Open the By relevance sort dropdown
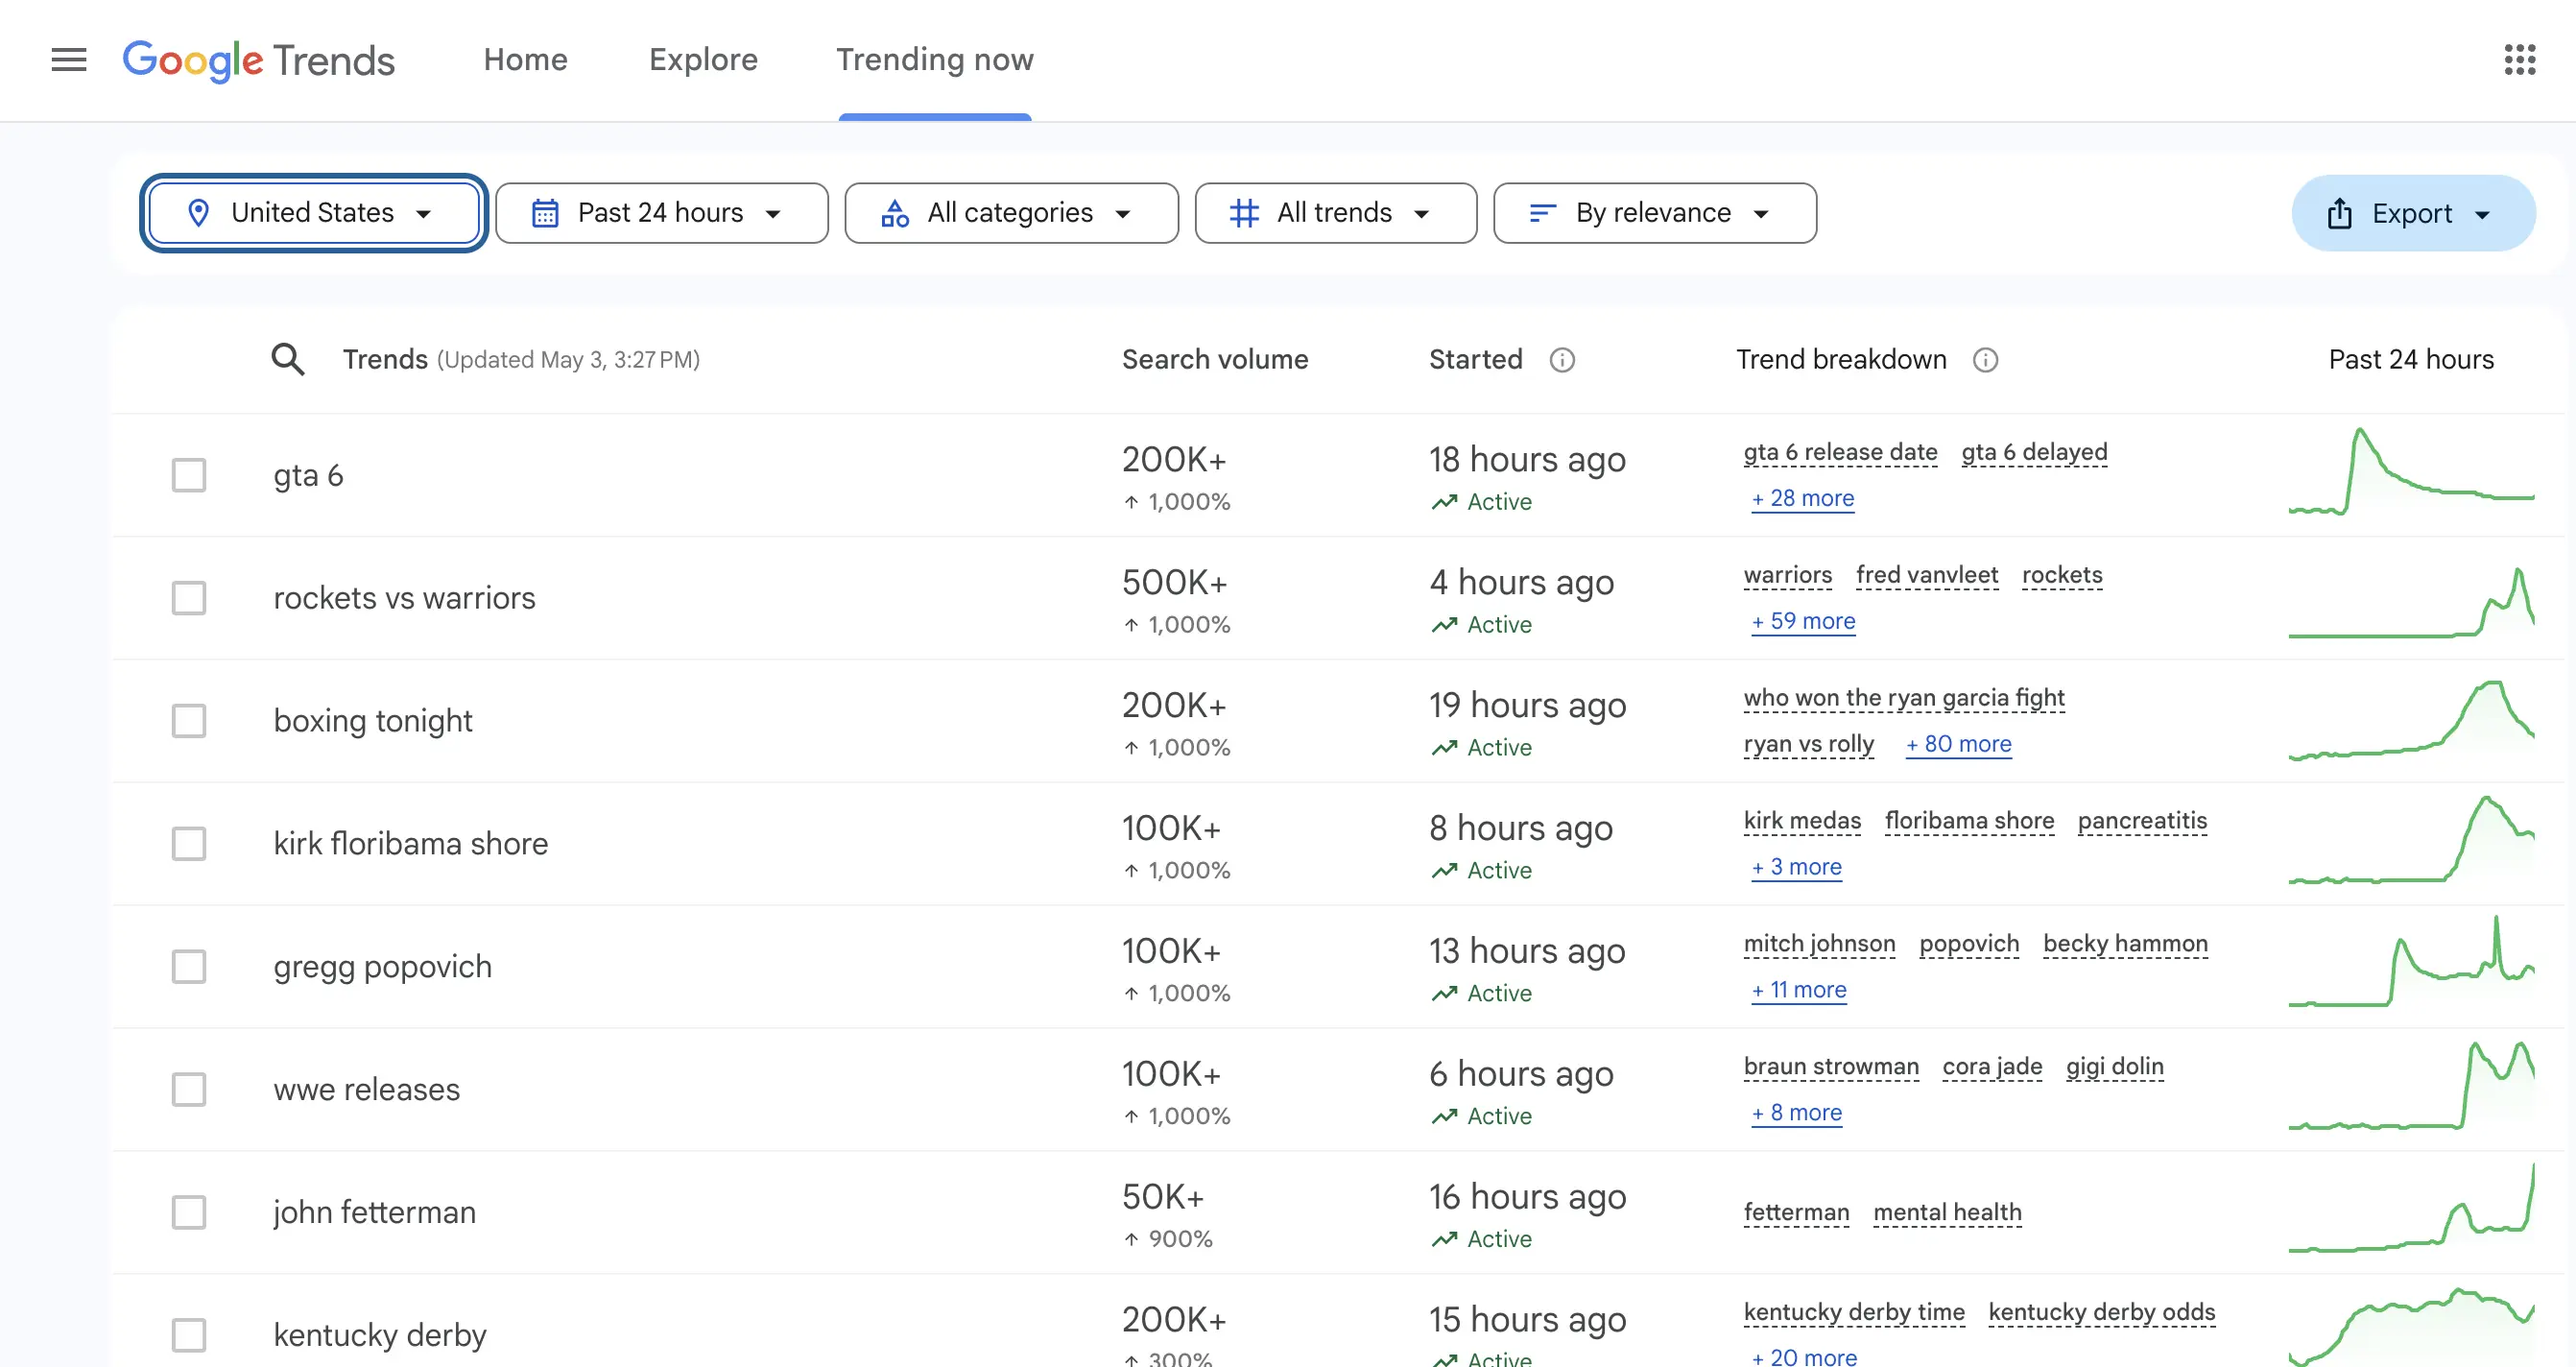The width and height of the screenshot is (2576, 1367). (x=1655, y=213)
